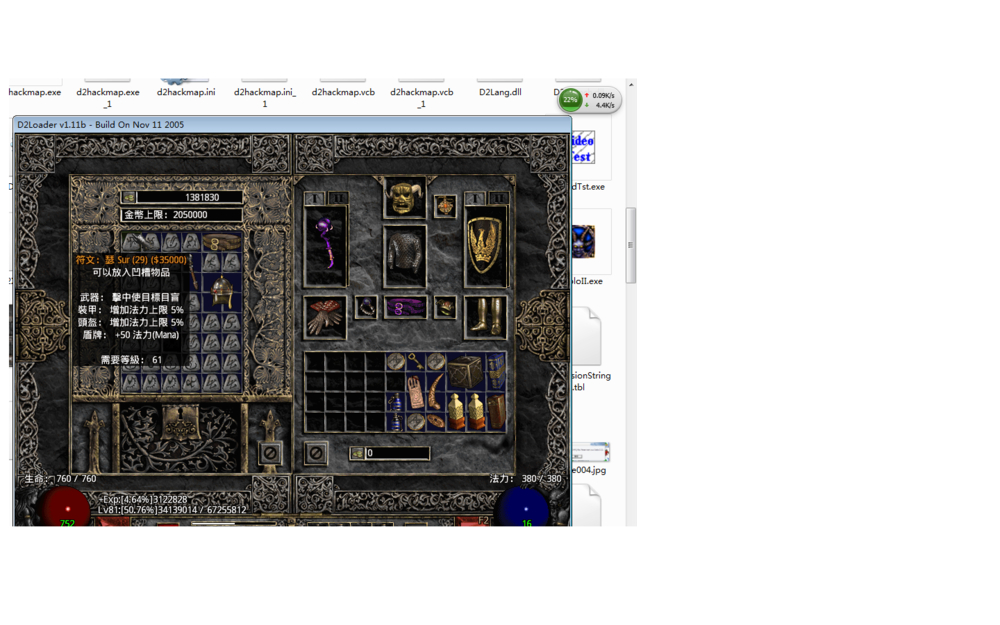Screen dimensions: 1000x625
Task: Click the yellow bottle next to brown tome
Action: point(476,411)
